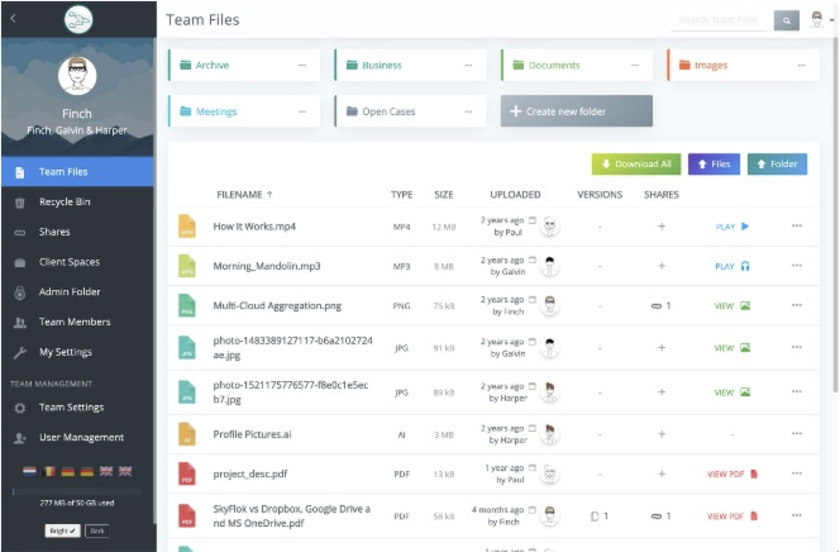Upload files with Files button

(x=714, y=164)
